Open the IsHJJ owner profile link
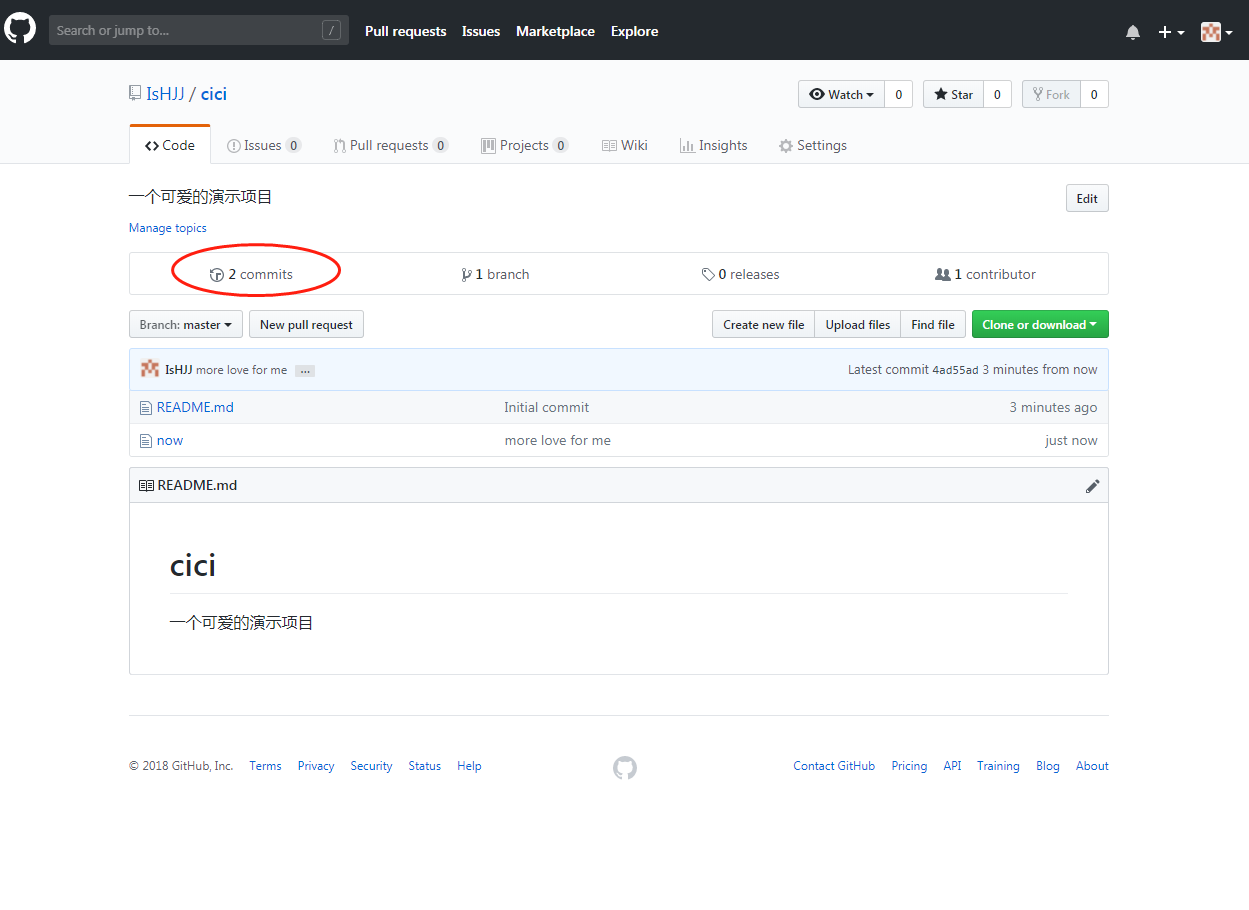 (x=165, y=94)
